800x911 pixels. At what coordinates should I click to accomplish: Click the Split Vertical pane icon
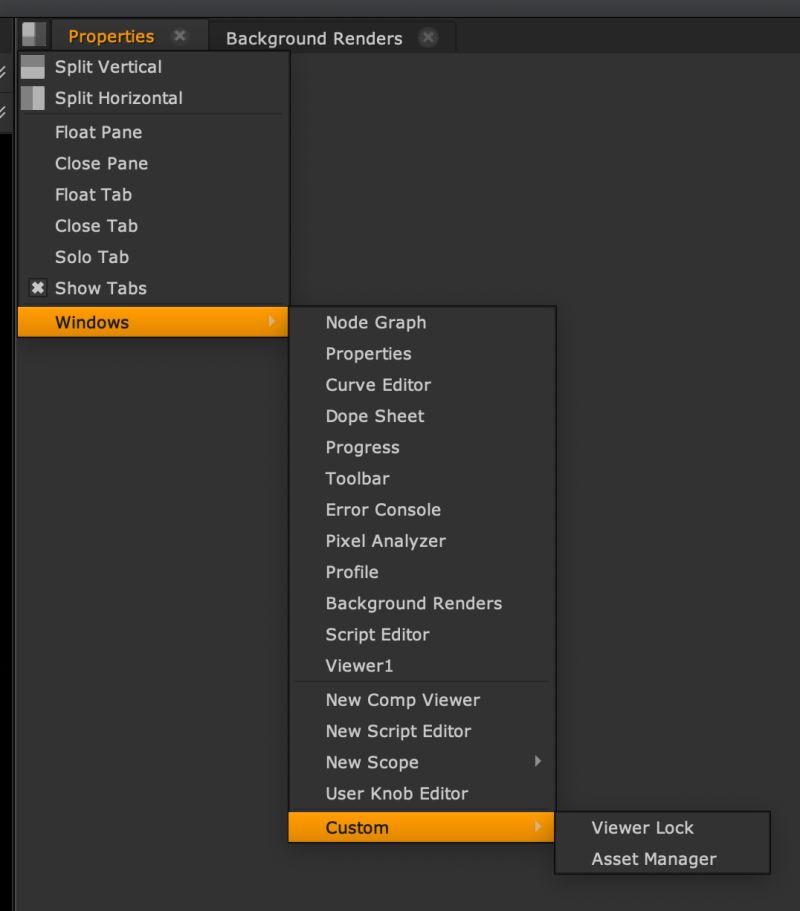pyautogui.click(x=32, y=67)
